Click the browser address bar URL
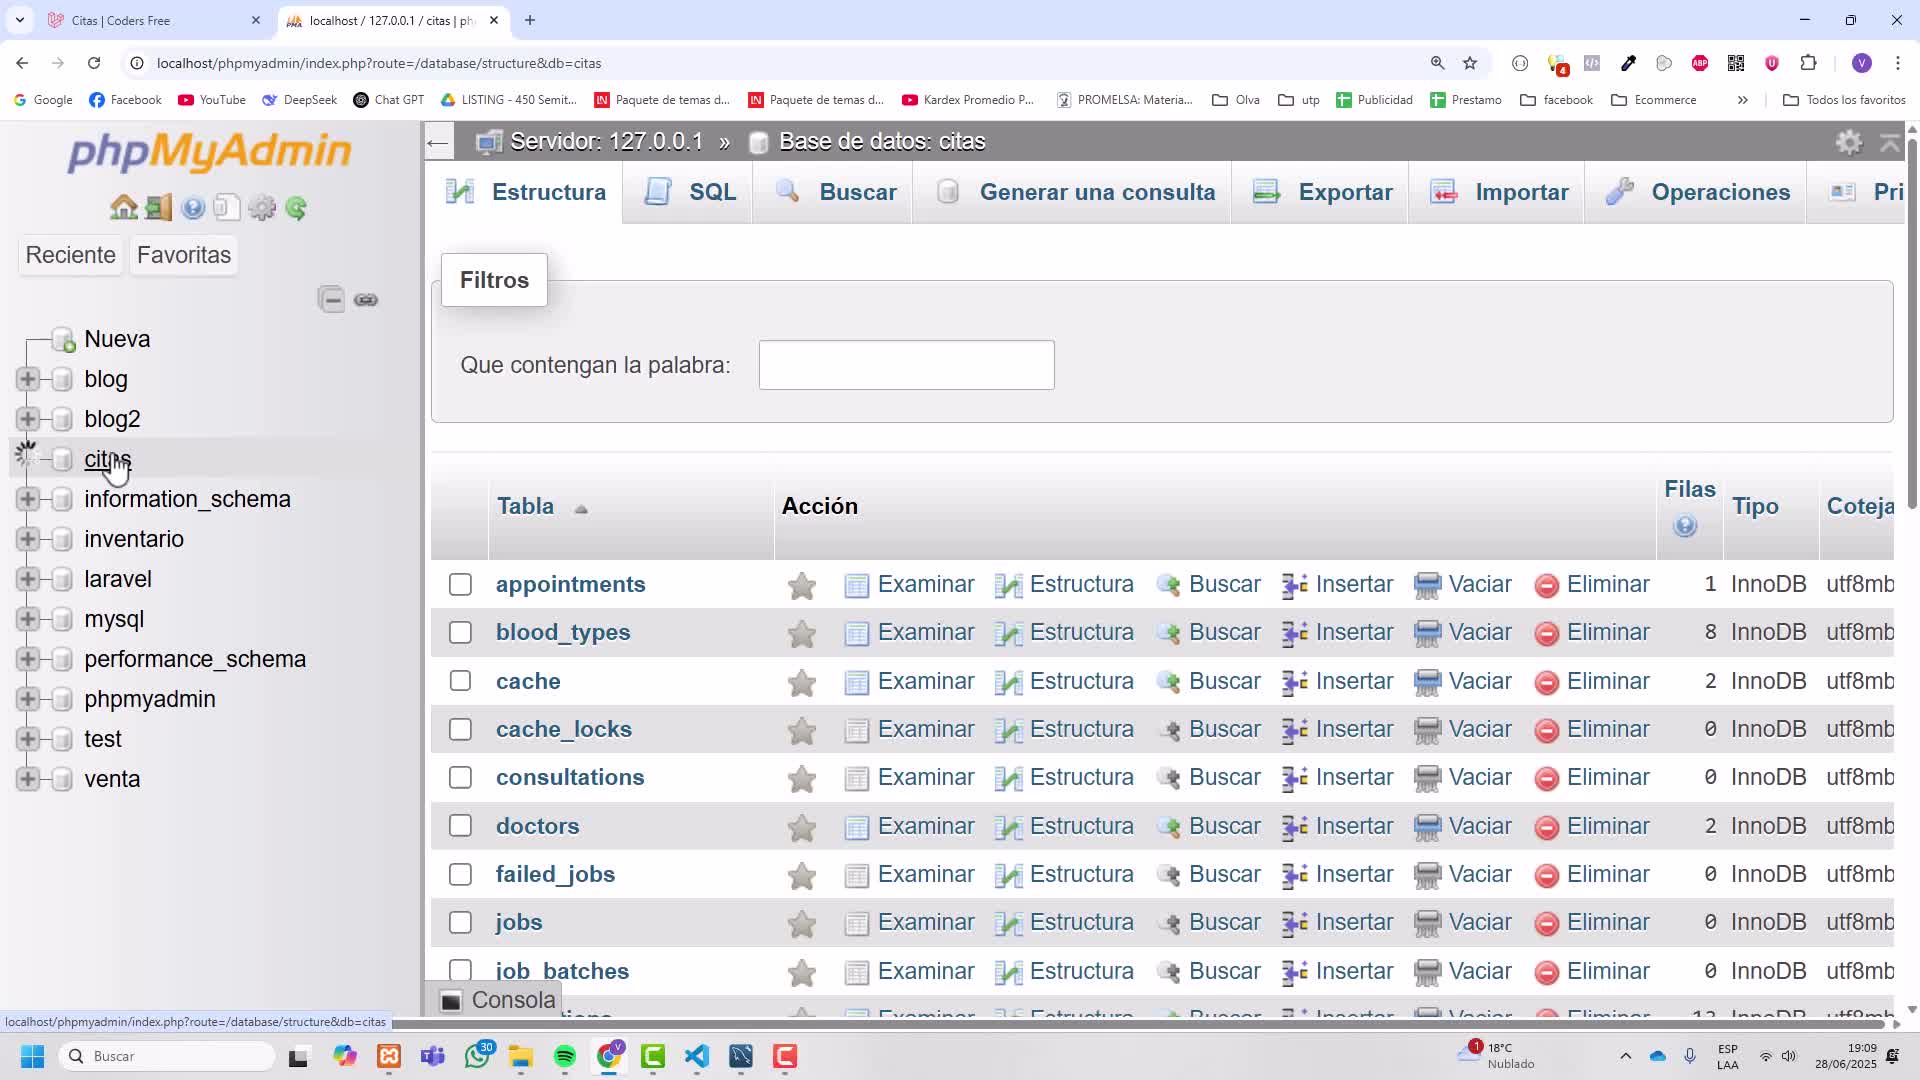Screen dimensions: 1920x1080 (x=379, y=63)
